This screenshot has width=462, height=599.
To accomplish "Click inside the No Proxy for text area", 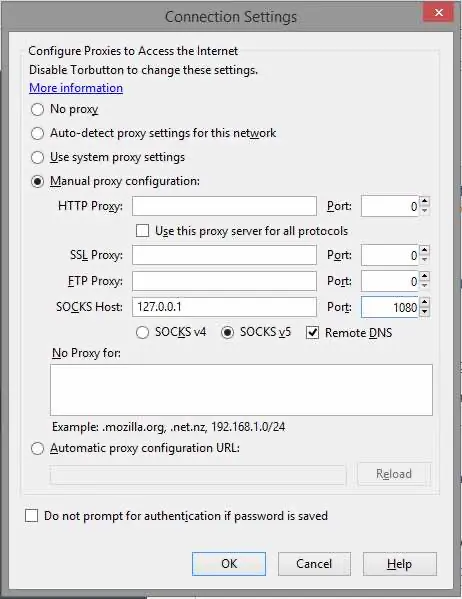I will [x=241, y=390].
